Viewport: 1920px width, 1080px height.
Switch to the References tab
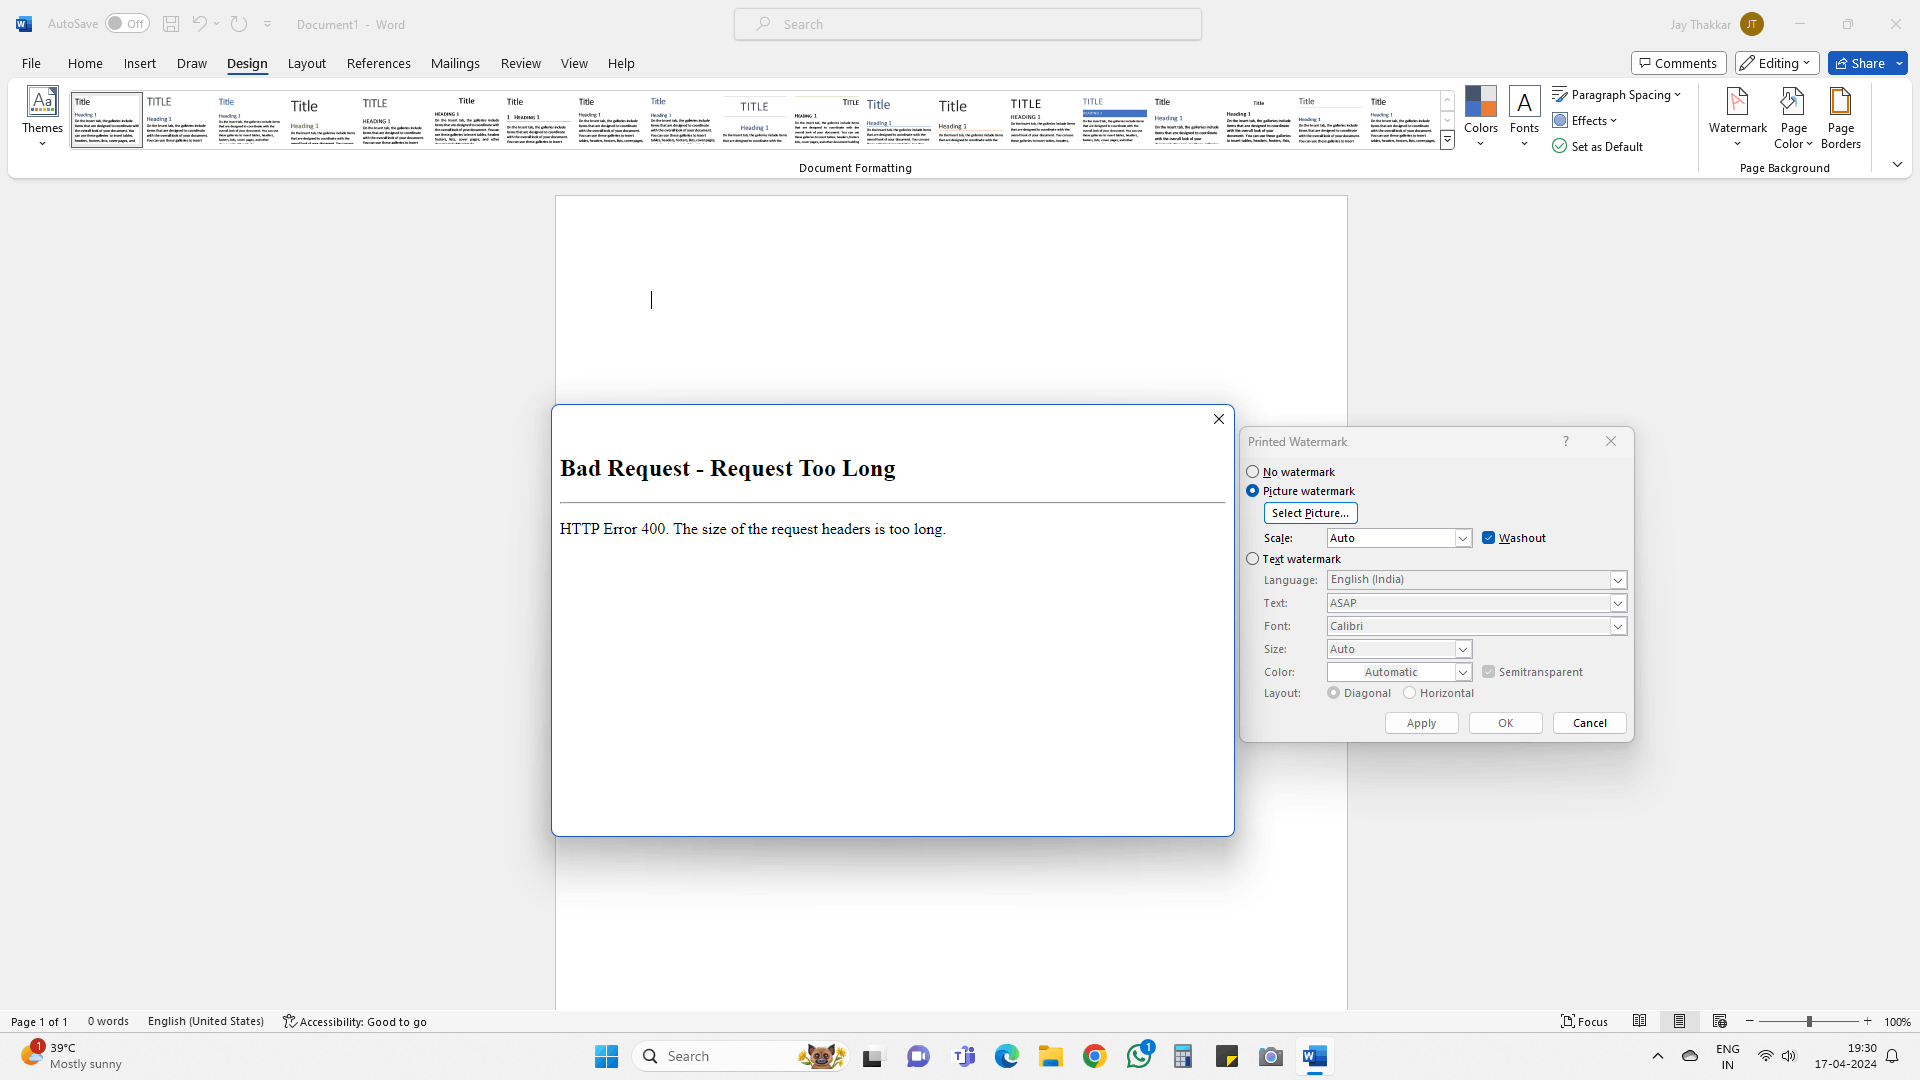(379, 63)
